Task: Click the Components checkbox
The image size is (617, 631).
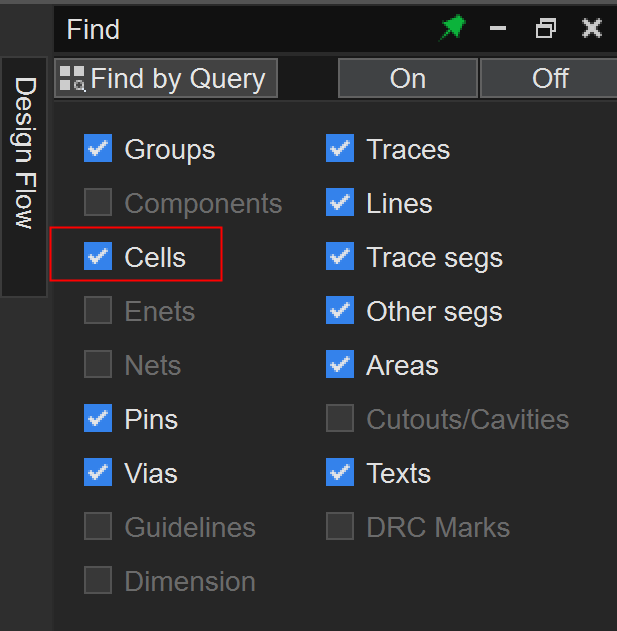Action: [x=98, y=203]
